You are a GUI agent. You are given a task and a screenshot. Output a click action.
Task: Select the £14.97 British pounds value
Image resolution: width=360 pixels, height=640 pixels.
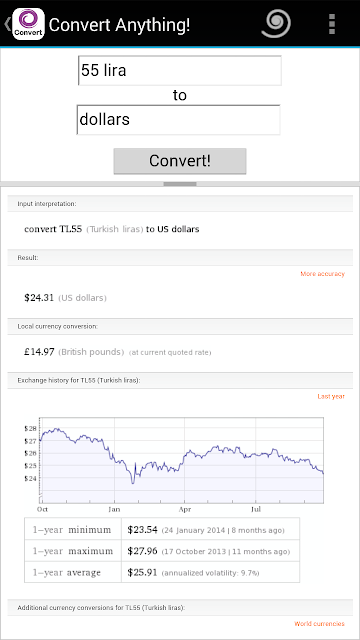tap(39, 352)
